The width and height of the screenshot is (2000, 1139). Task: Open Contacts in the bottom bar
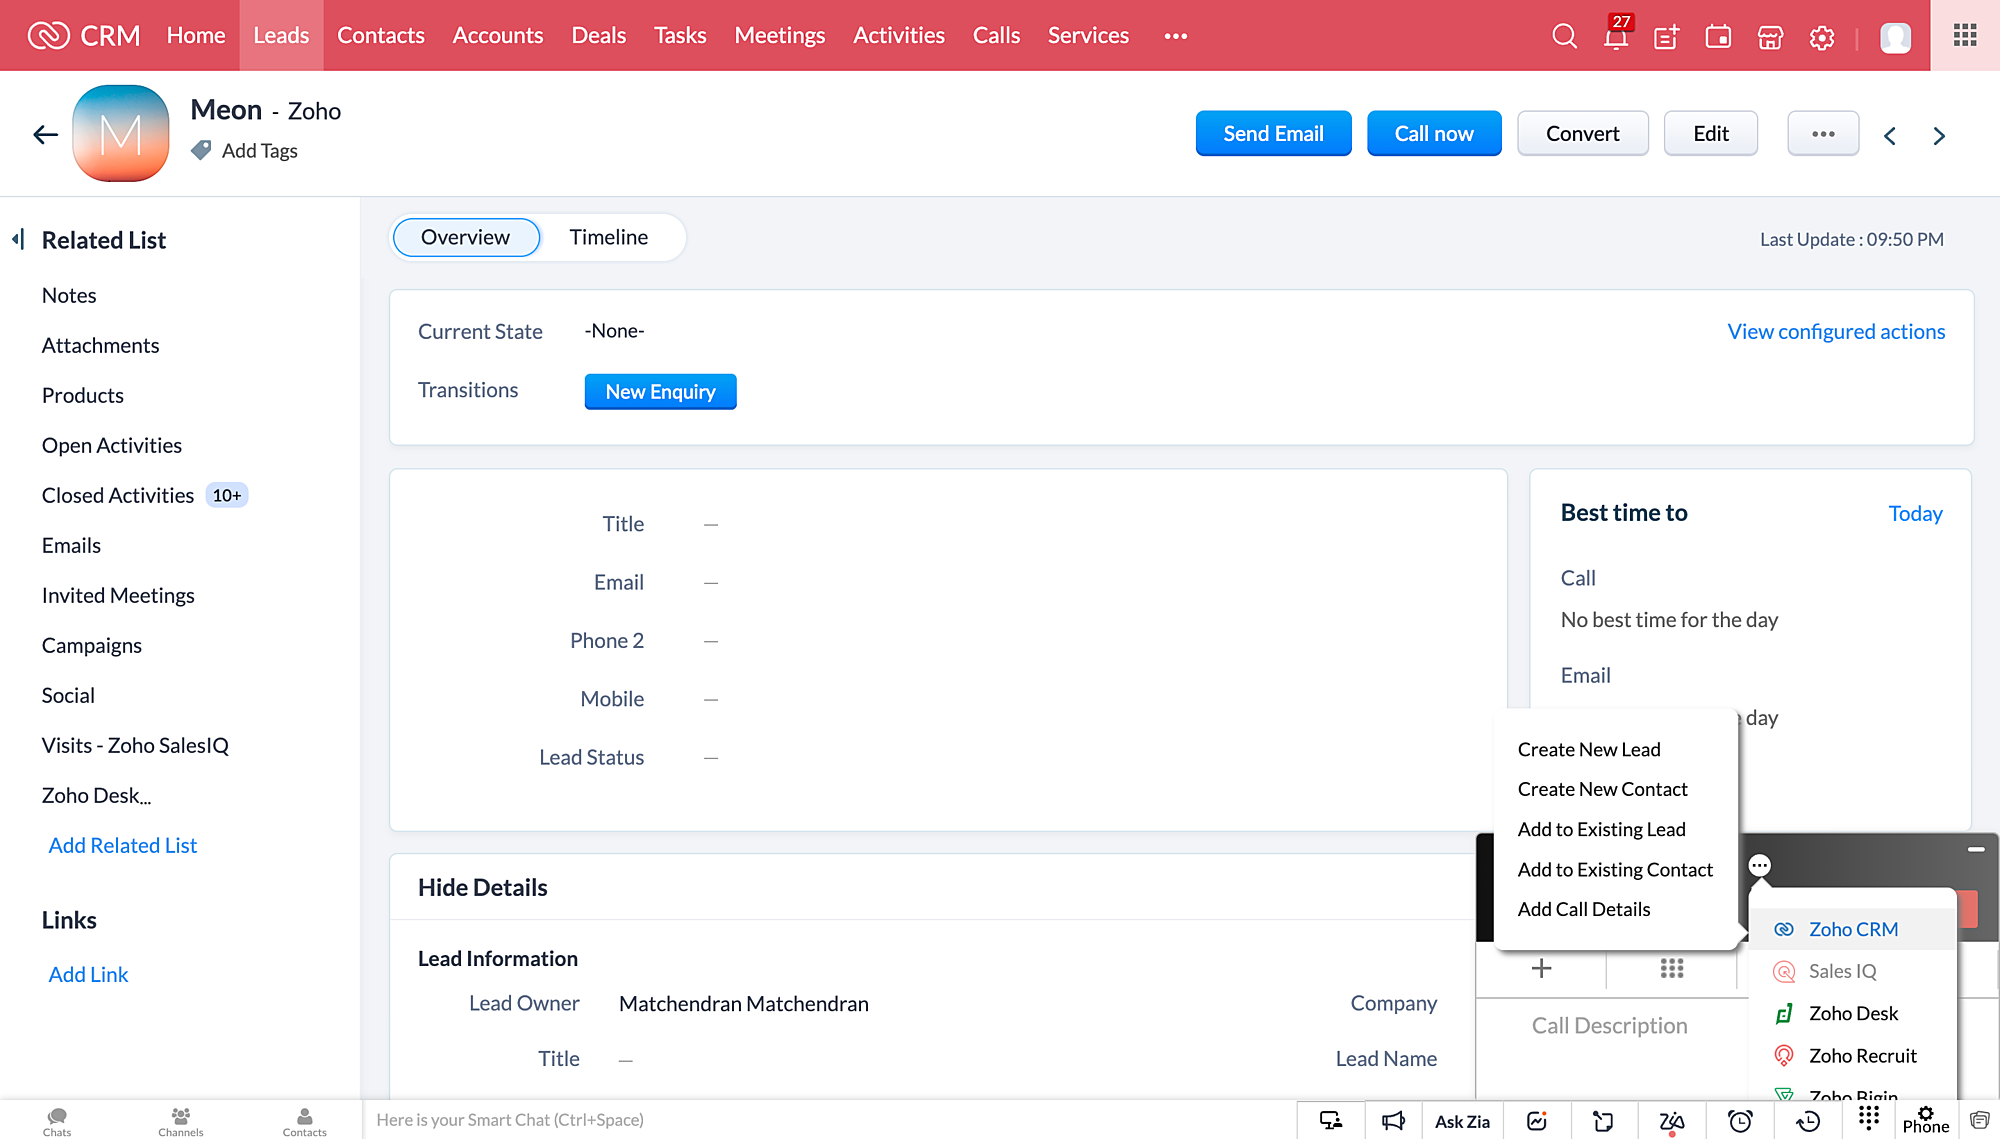(x=305, y=1121)
